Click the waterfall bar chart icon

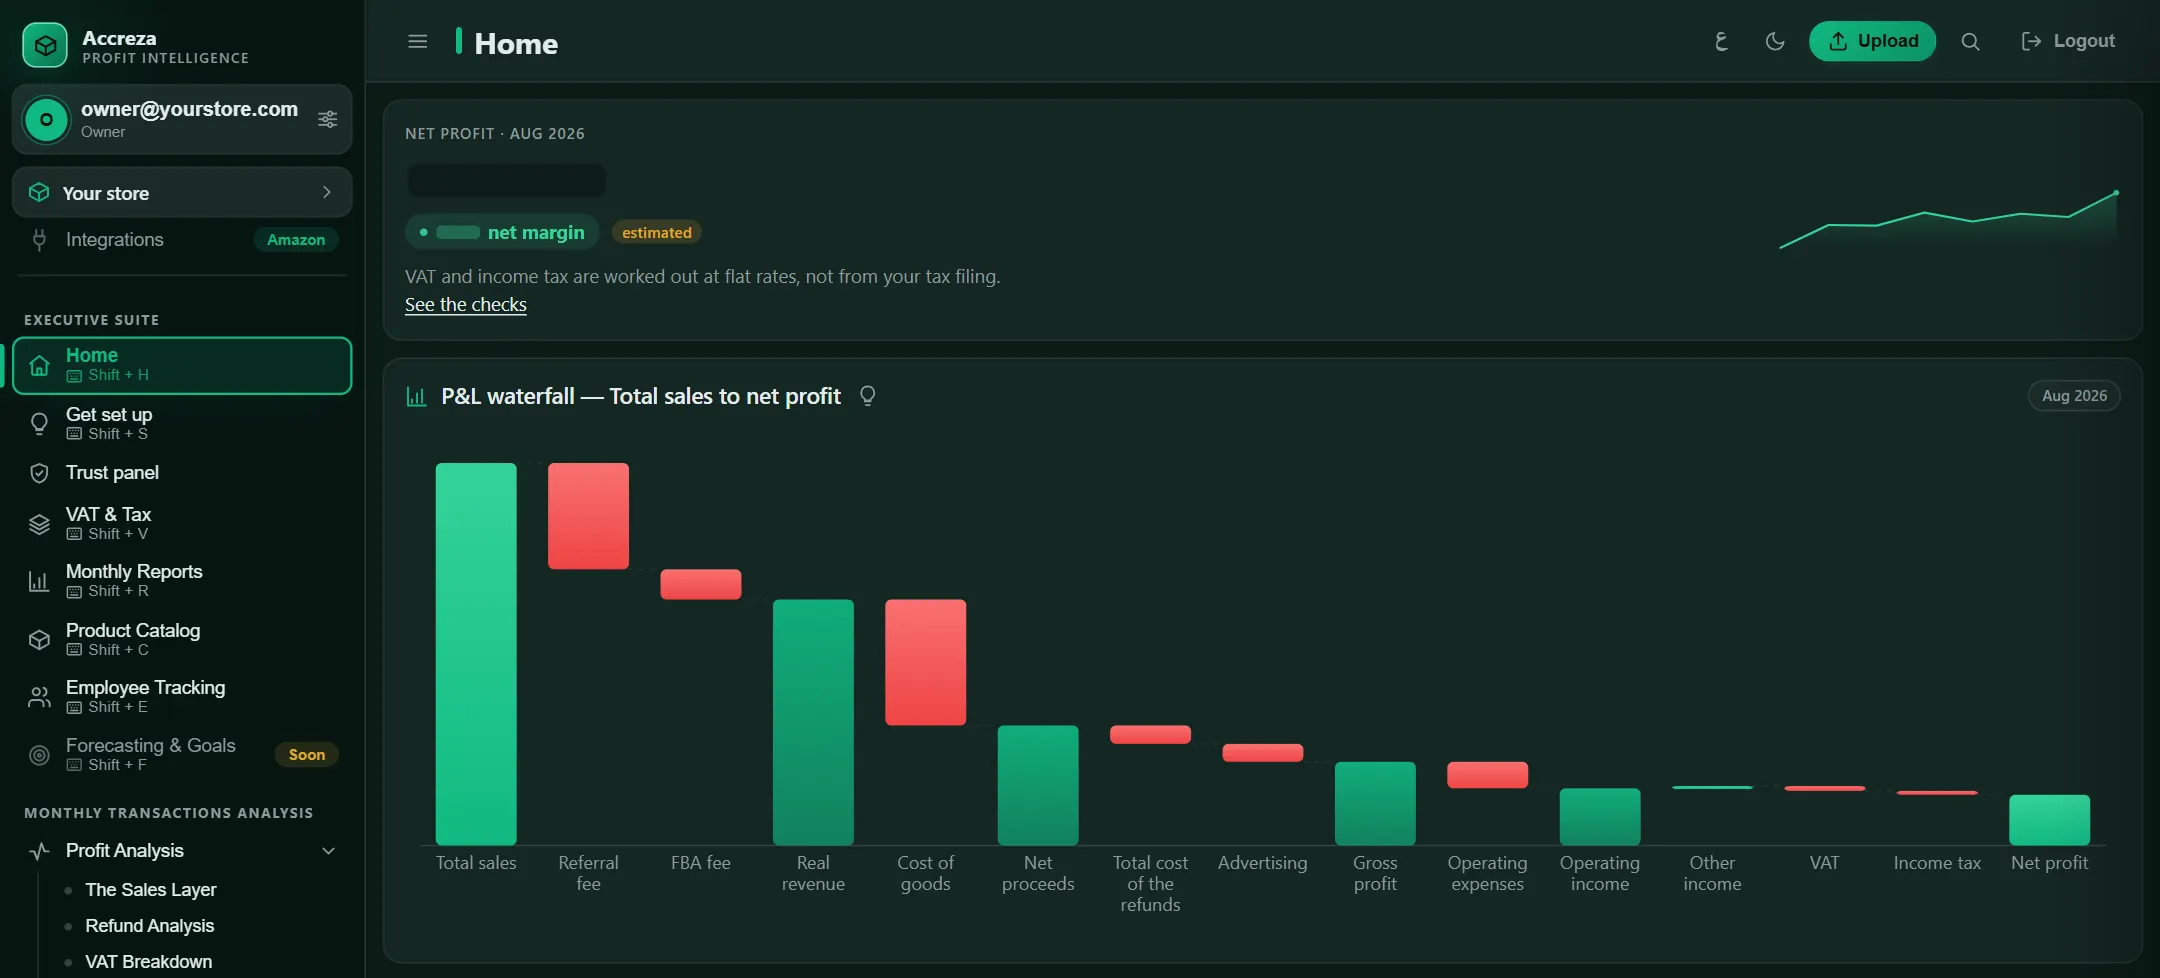click(417, 396)
